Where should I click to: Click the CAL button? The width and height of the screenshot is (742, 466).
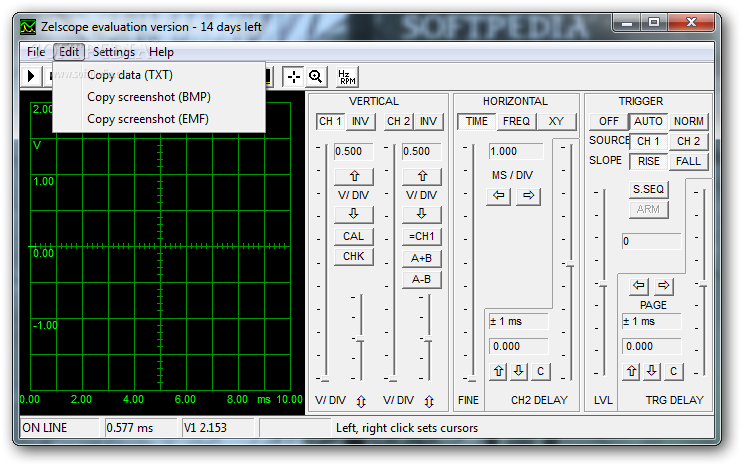354,236
